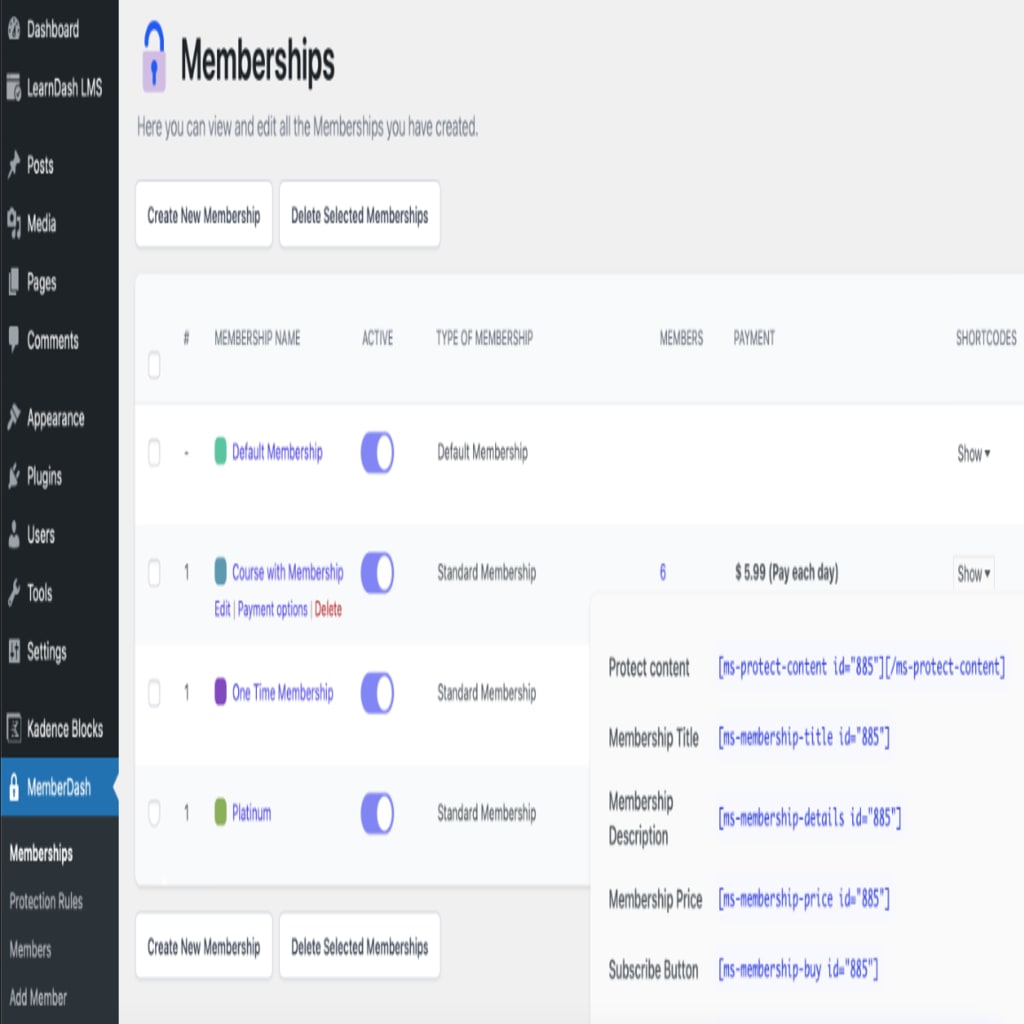Tick the Default Membership row checkbox
Screen dimensions: 1024x1024
(x=154, y=453)
